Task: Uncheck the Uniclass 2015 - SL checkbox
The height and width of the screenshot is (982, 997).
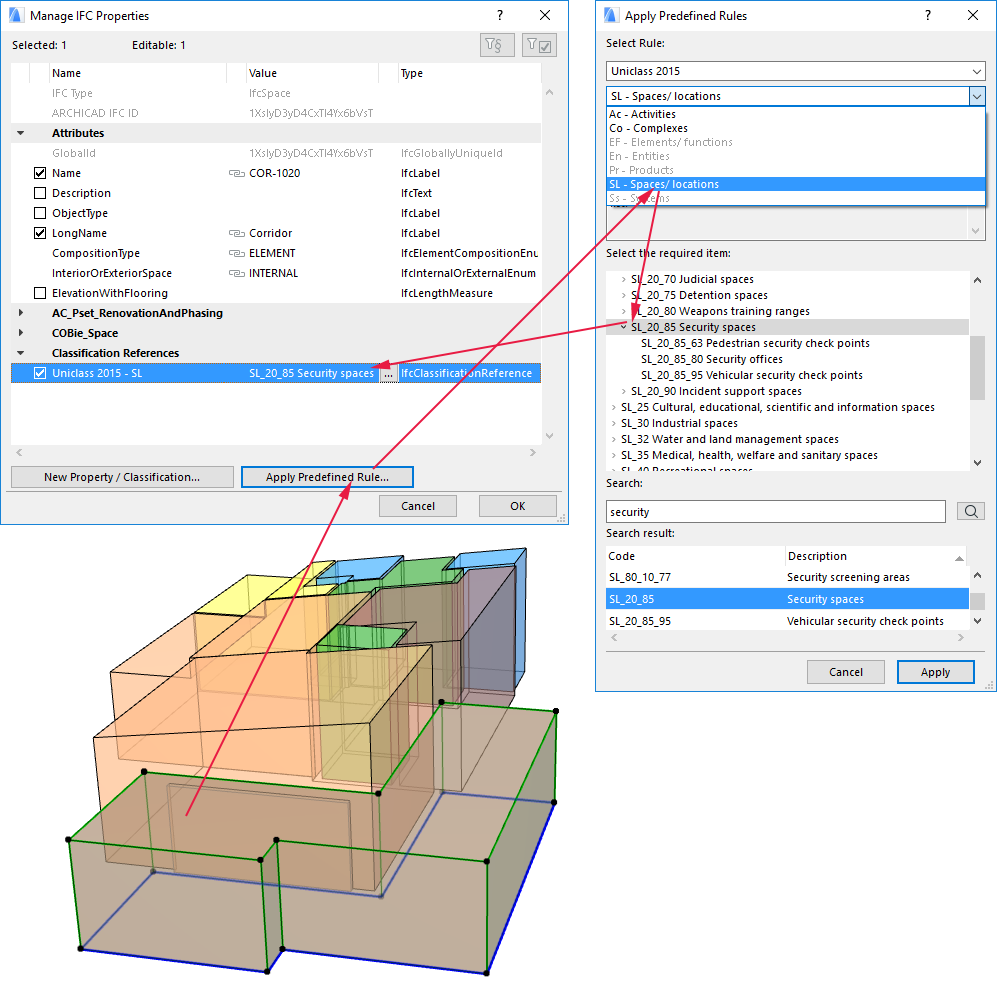Action: pos(40,373)
